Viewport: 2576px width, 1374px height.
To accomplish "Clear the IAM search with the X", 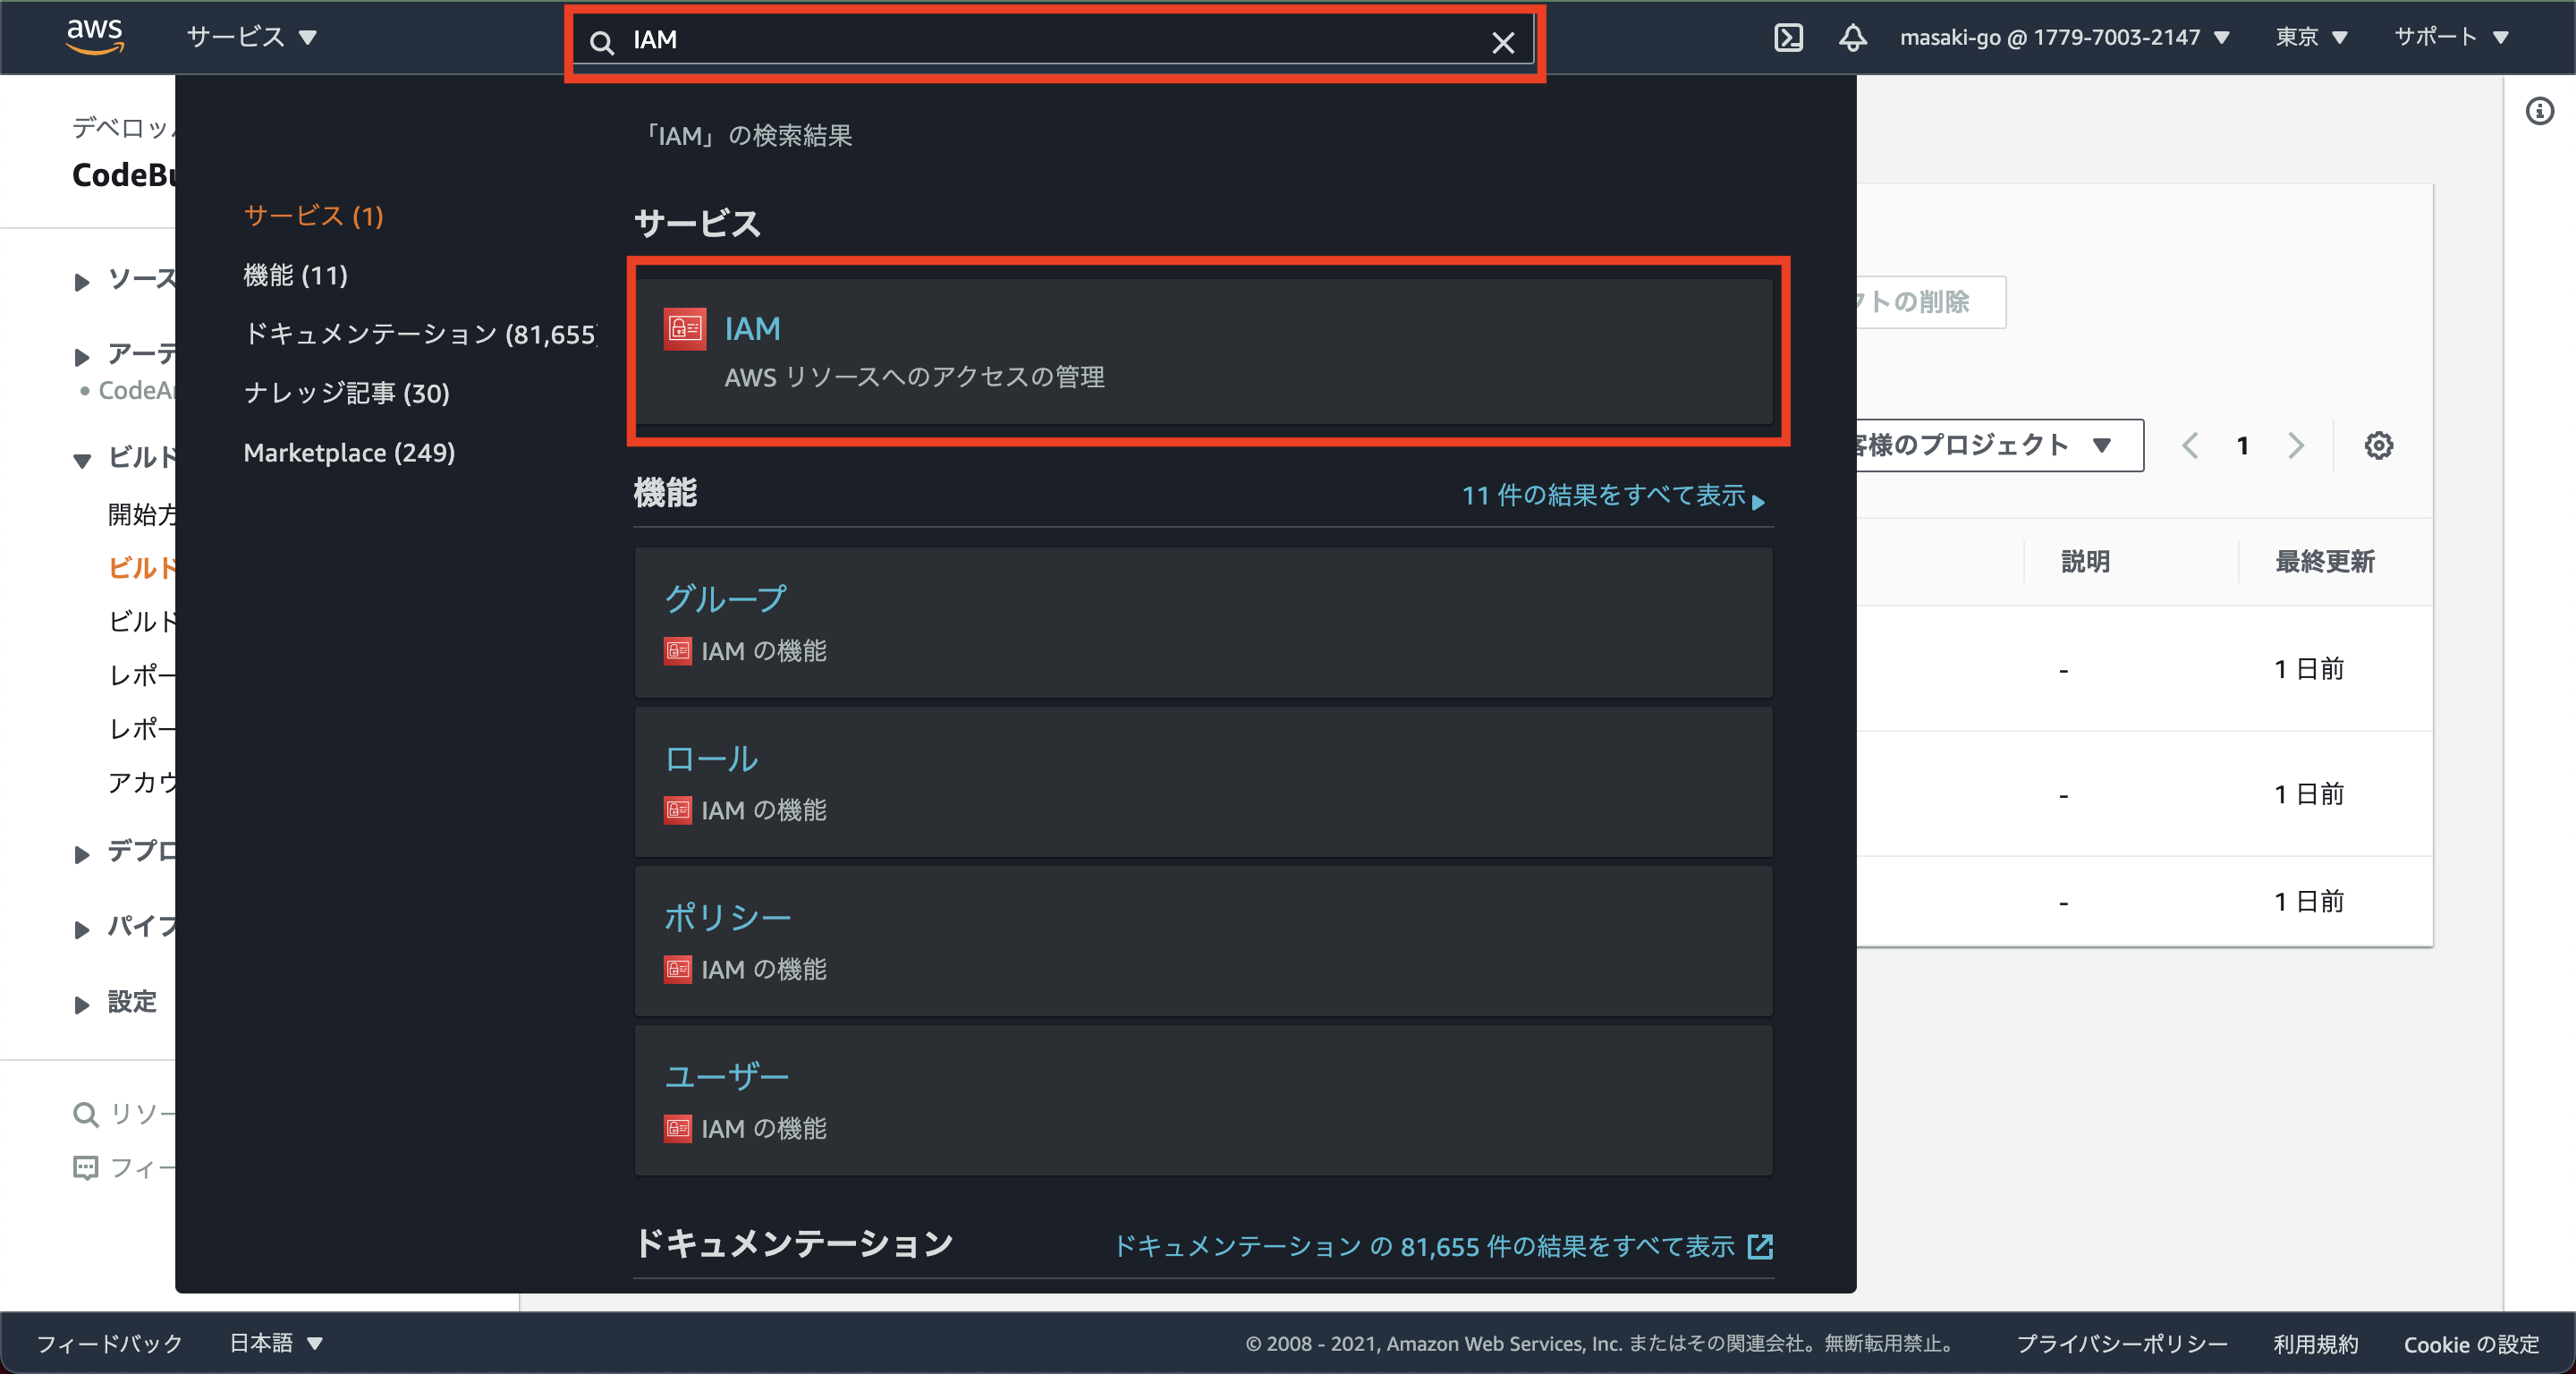I will [1504, 42].
